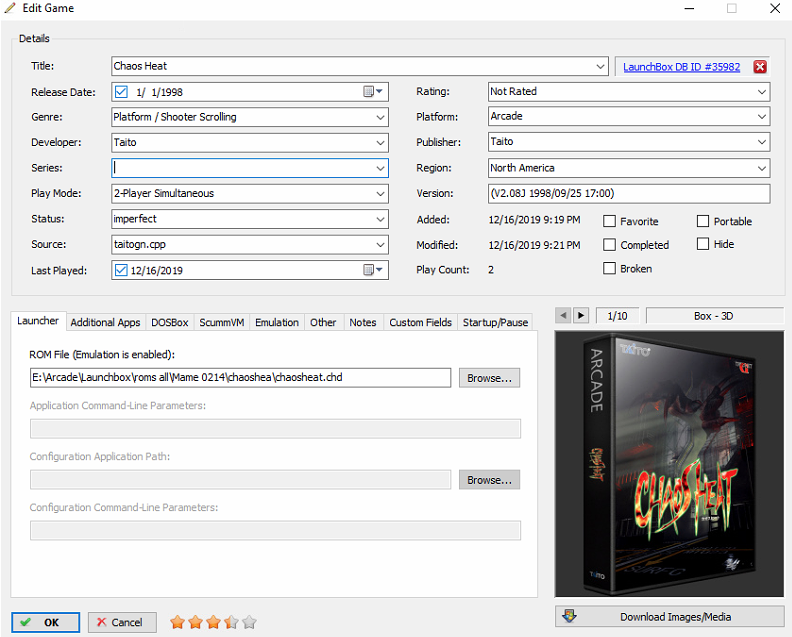Screen dimensions: 792x637
Task: Select the Launcher tab
Action: (x=38, y=321)
